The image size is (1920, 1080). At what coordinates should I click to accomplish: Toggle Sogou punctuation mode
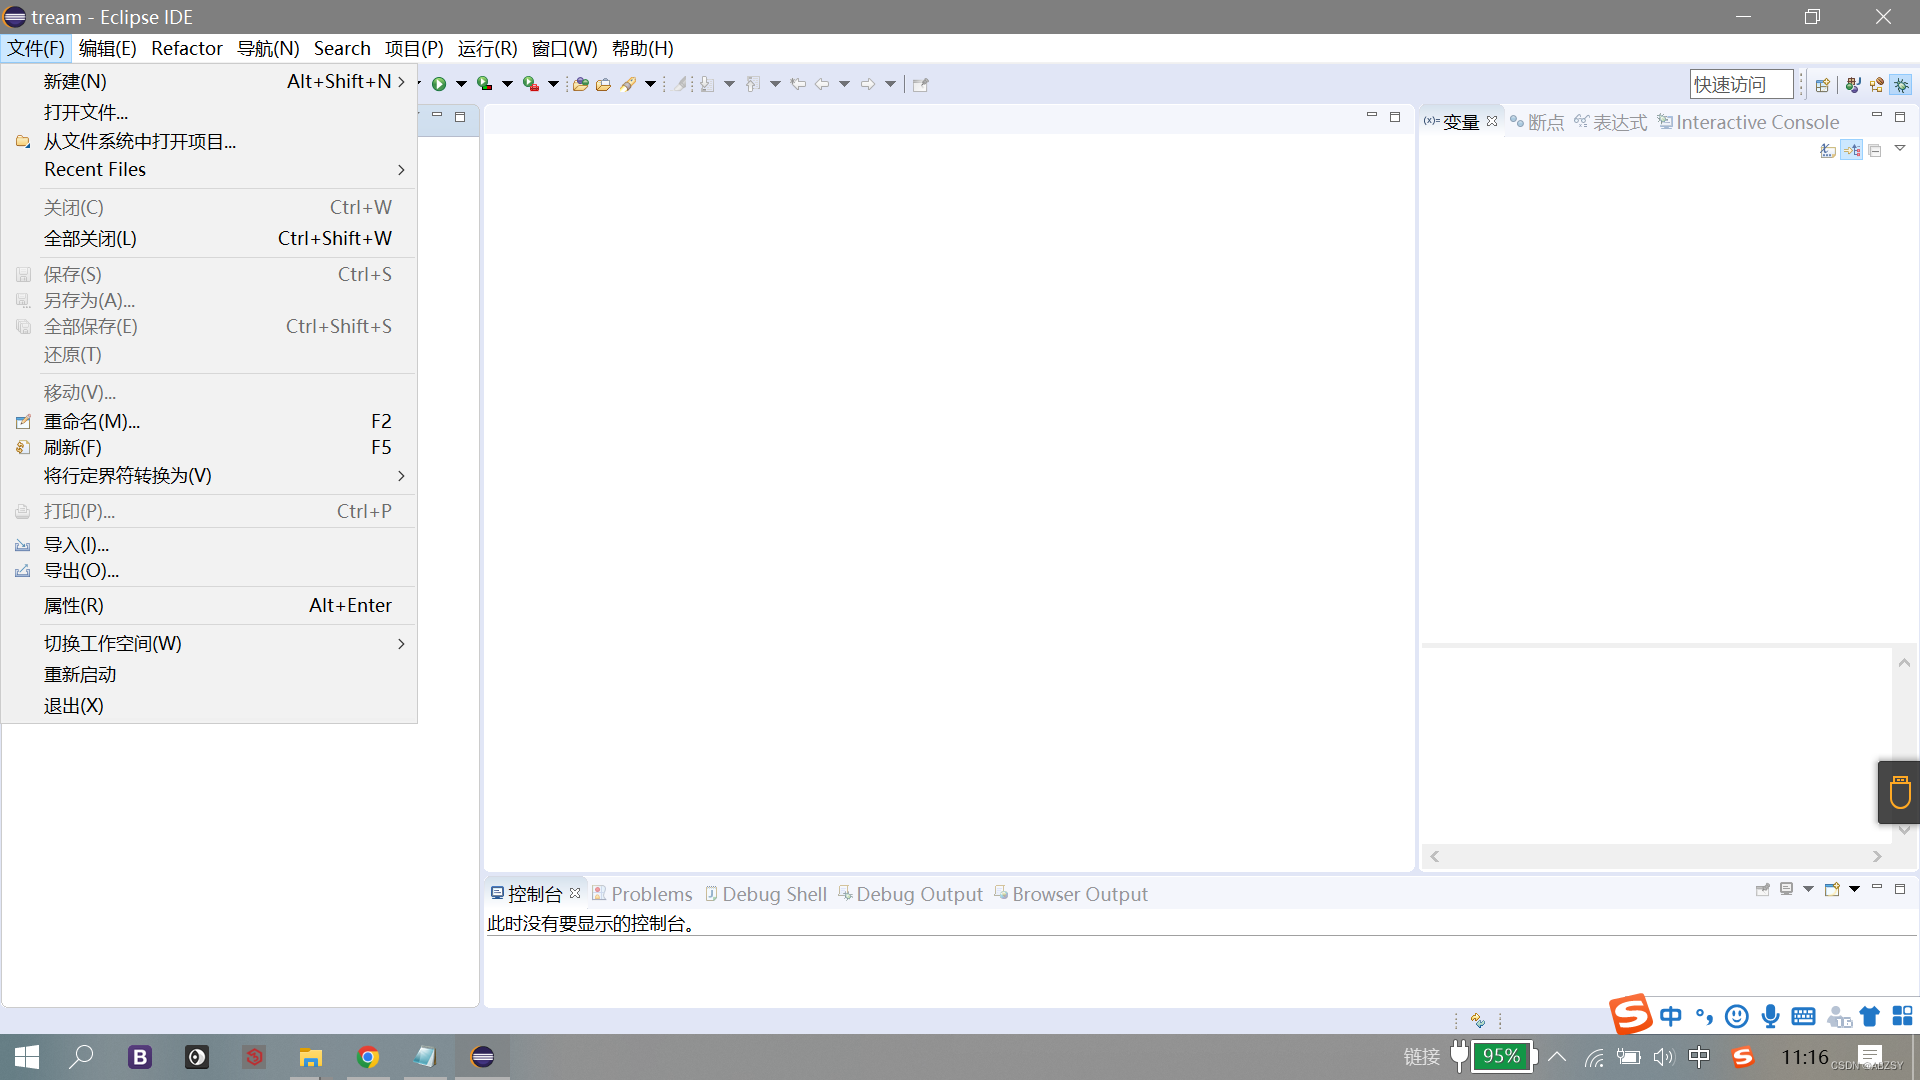[1704, 1016]
